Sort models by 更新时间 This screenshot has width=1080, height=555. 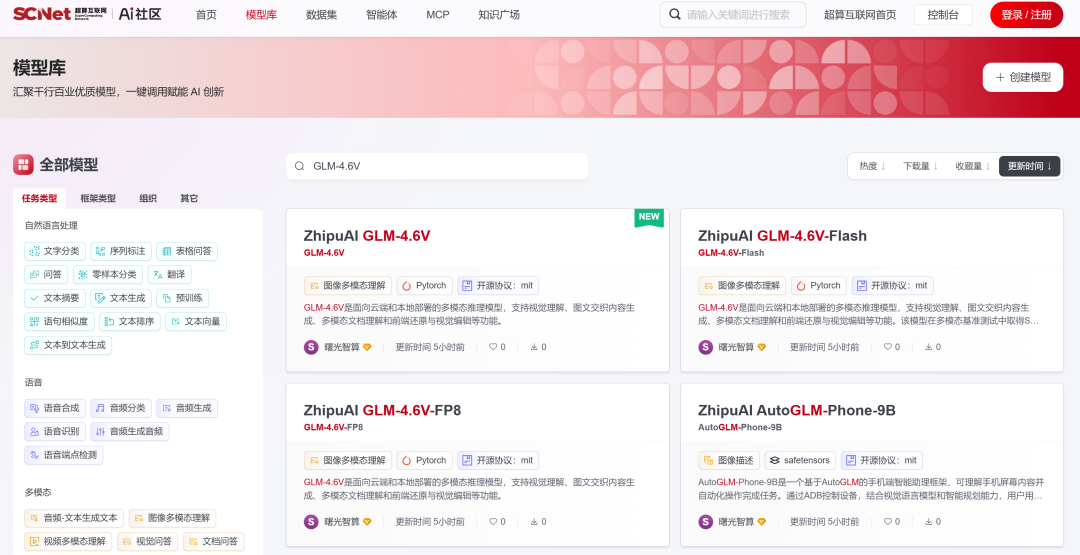pos(1030,166)
